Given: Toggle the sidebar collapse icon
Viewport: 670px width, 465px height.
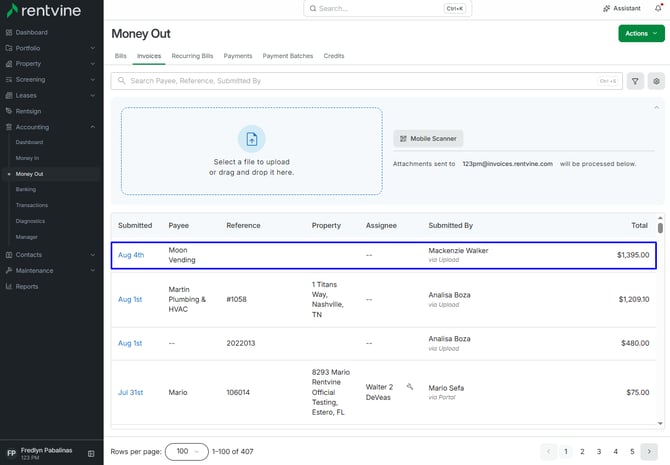Looking at the screenshot, I should click(x=91, y=453).
